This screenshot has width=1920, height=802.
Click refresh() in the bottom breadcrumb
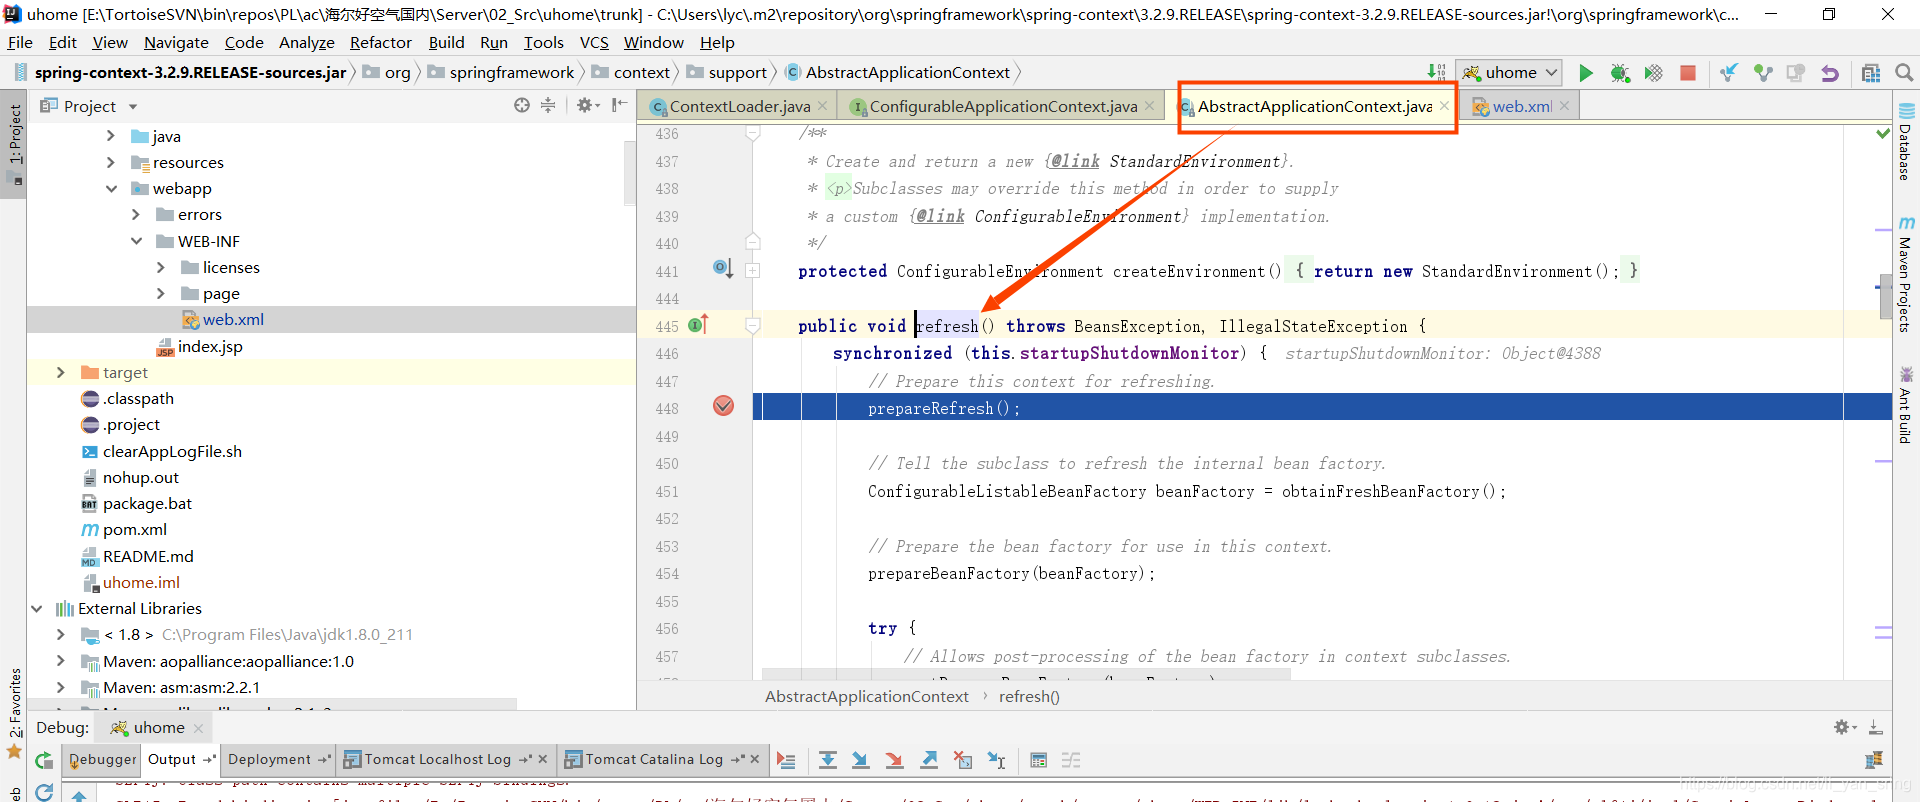point(1029,696)
